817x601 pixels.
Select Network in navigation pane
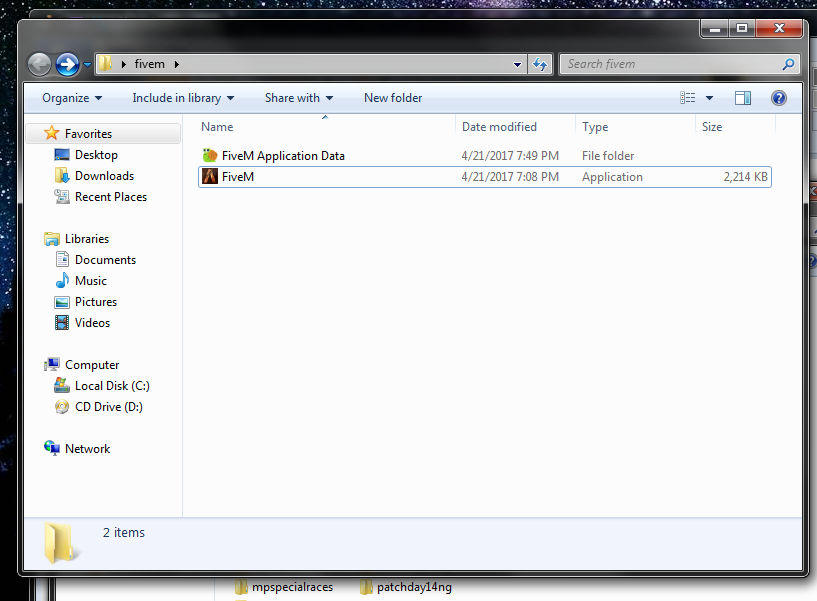point(87,449)
